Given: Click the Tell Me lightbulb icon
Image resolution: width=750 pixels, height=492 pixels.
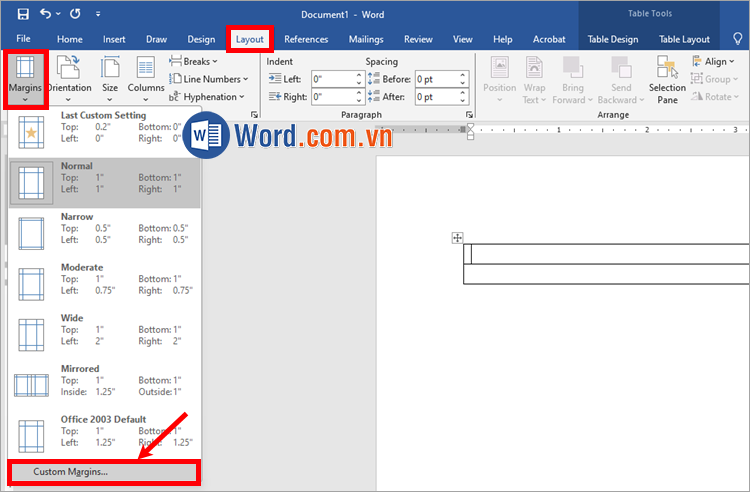Looking at the screenshot, I should 738,39.
